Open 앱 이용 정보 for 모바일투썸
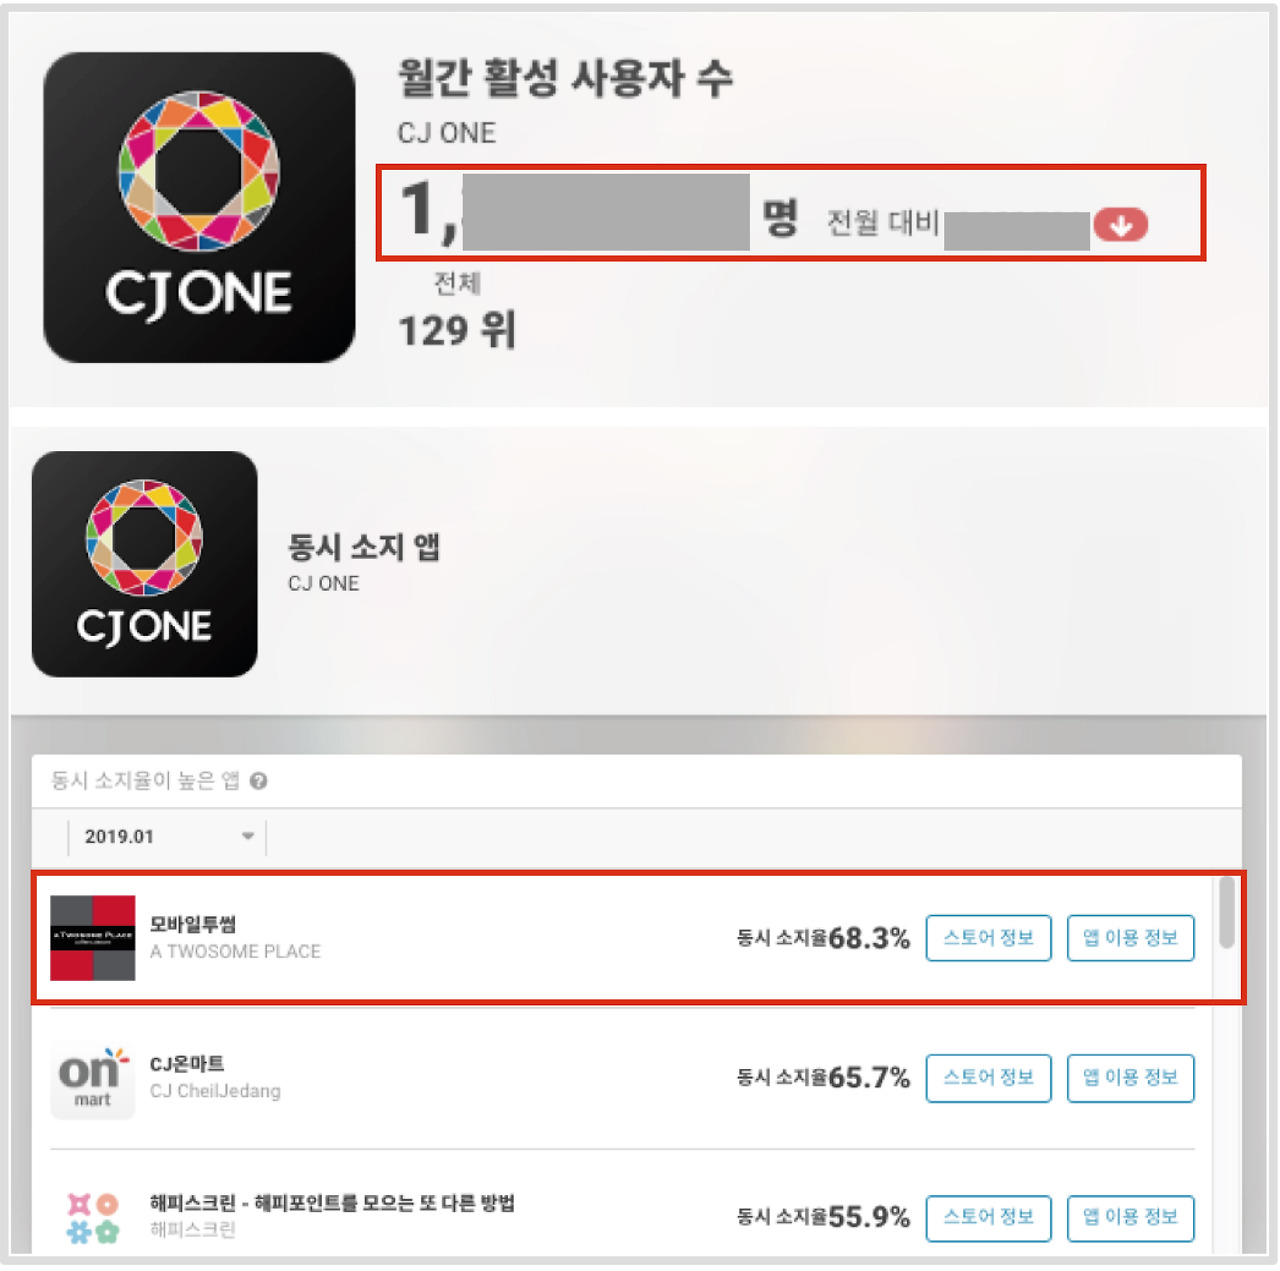The height and width of the screenshot is (1271, 1280). coord(1130,938)
